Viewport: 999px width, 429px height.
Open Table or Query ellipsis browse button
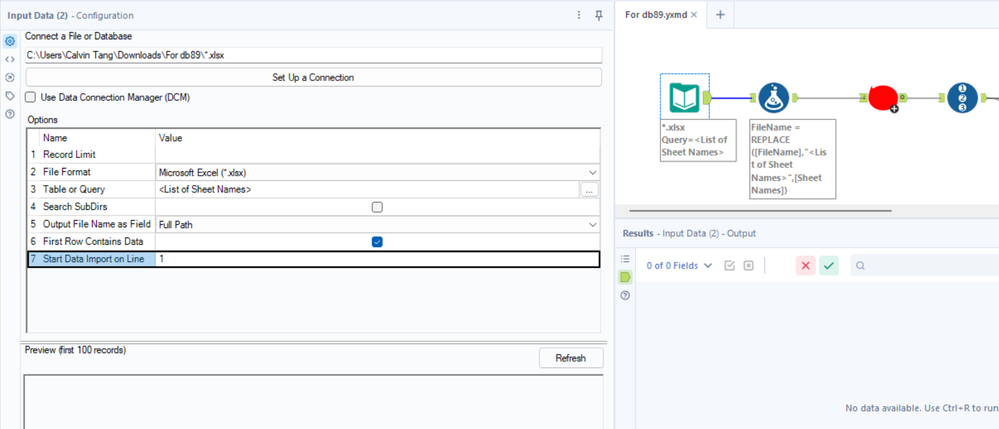[x=589, y=190]
